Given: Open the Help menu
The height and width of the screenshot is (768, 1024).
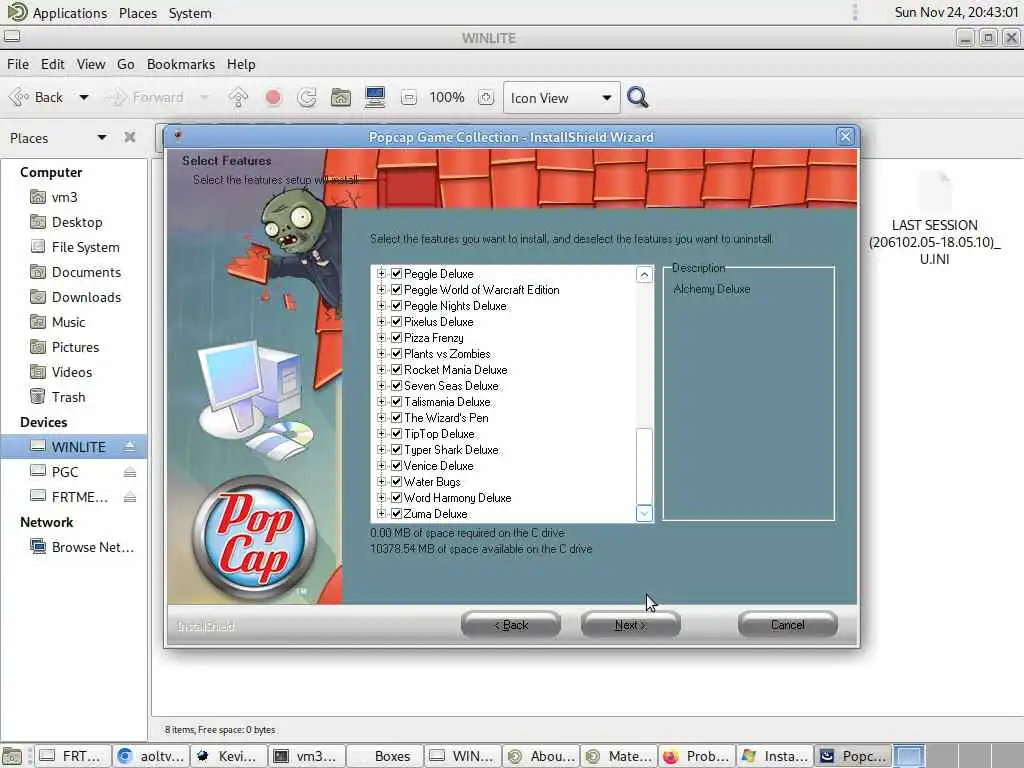Looking at the screenshot, I should [x=241, y=64].
